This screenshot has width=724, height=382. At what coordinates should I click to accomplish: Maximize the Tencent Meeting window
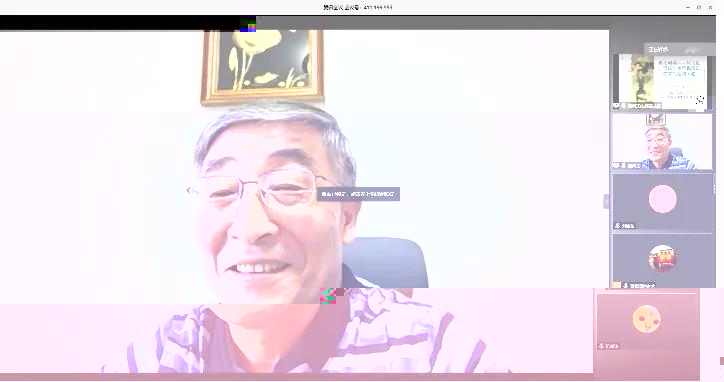[699, 7]
